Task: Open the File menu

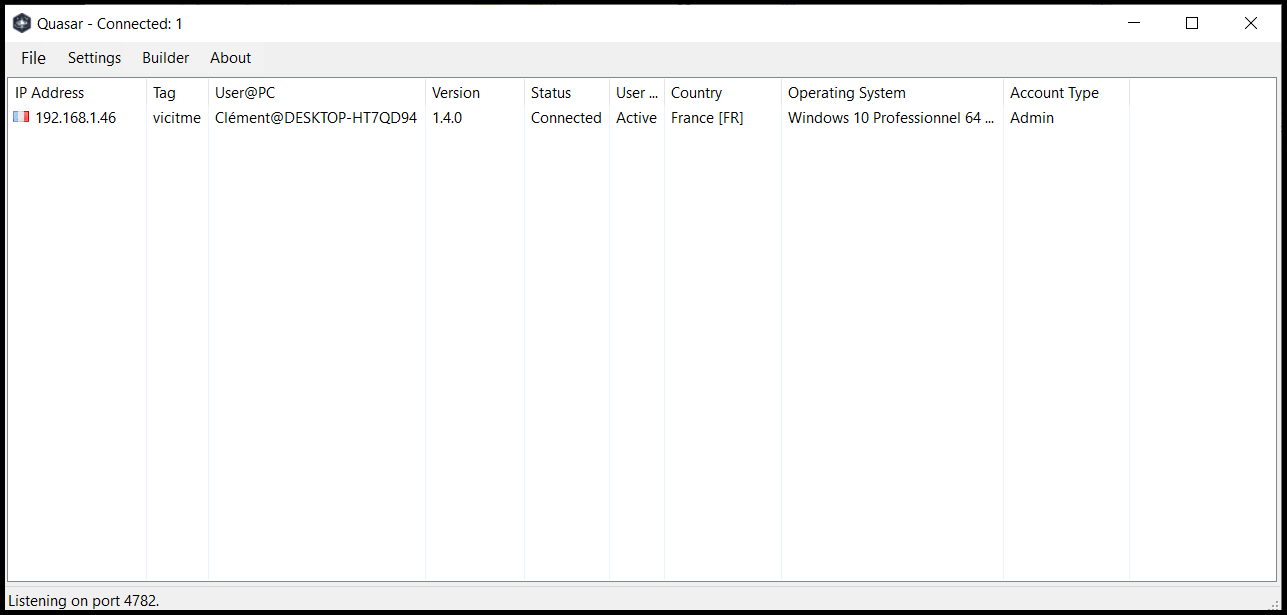Action: [x=33, y=58]
